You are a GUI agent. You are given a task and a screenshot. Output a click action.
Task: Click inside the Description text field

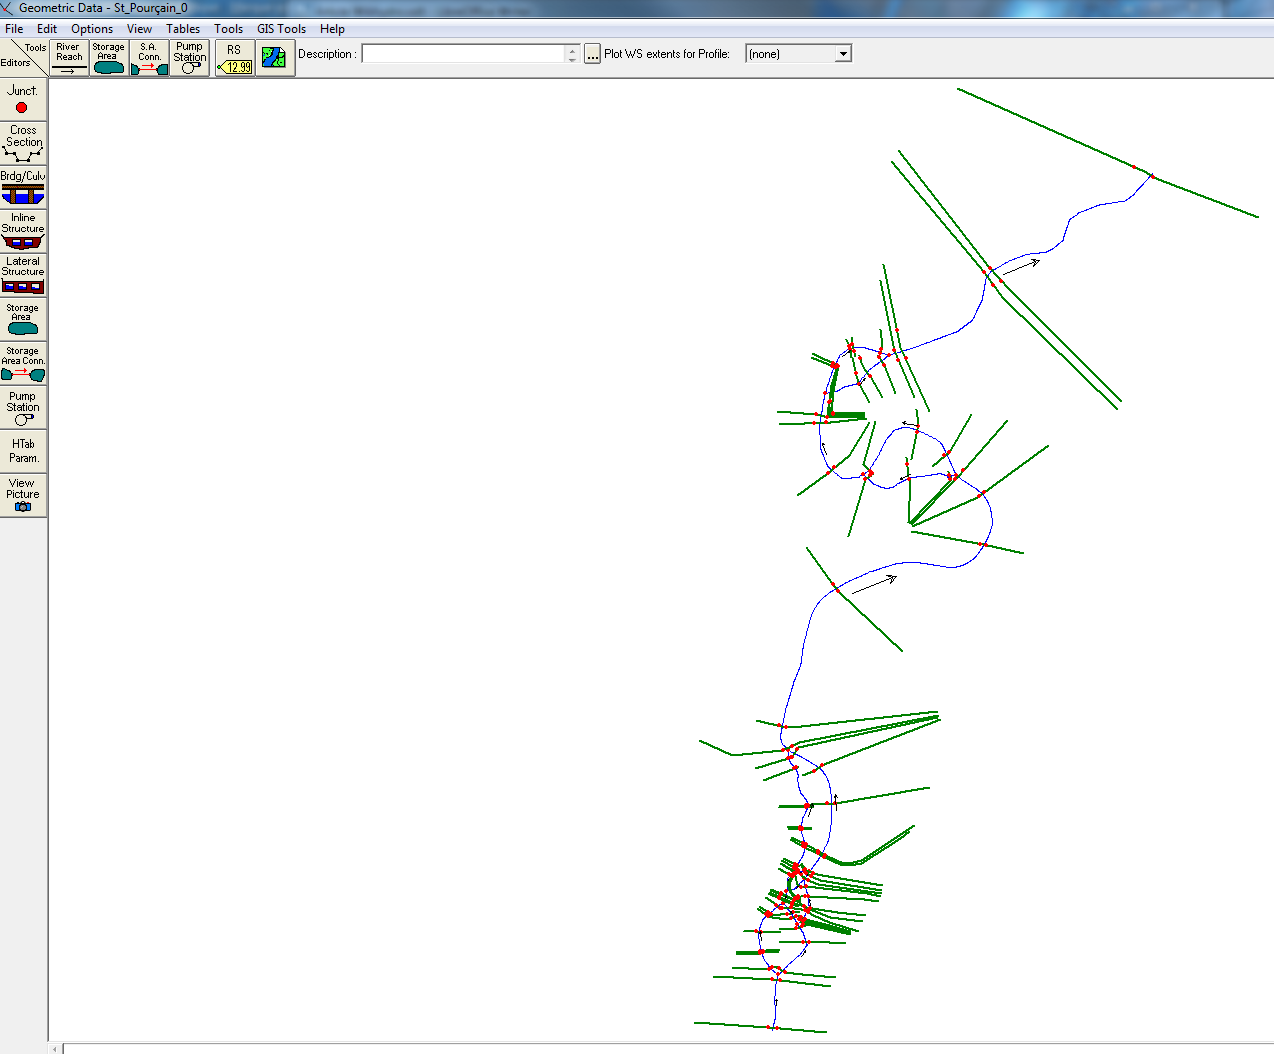point(464,54)
